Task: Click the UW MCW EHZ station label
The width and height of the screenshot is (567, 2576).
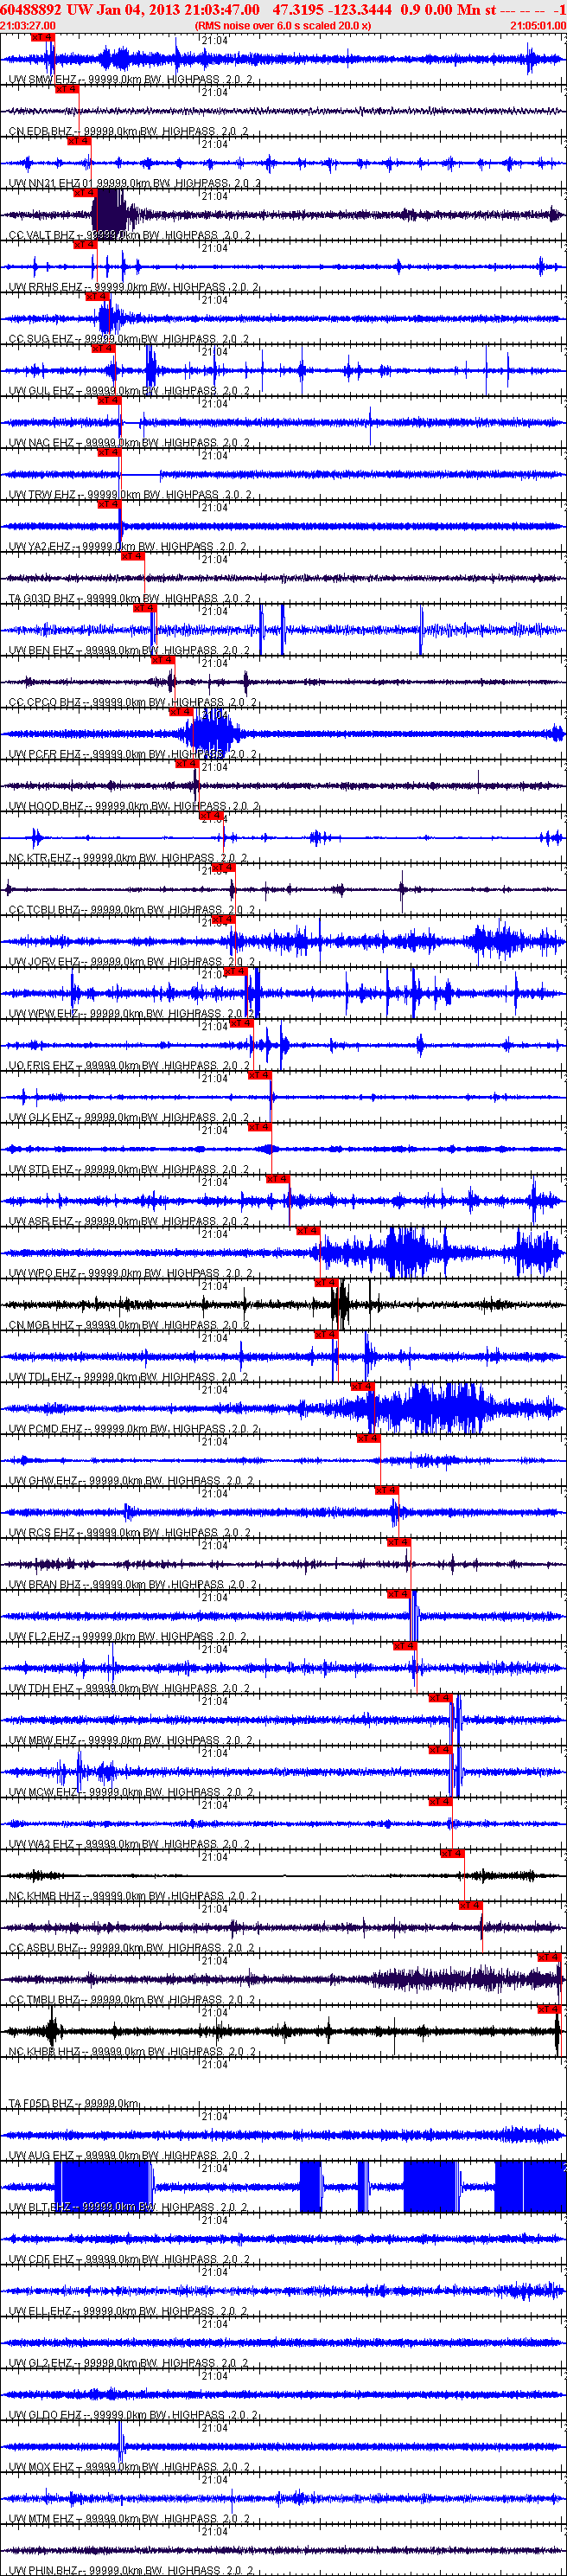Action: [43, 1793]
